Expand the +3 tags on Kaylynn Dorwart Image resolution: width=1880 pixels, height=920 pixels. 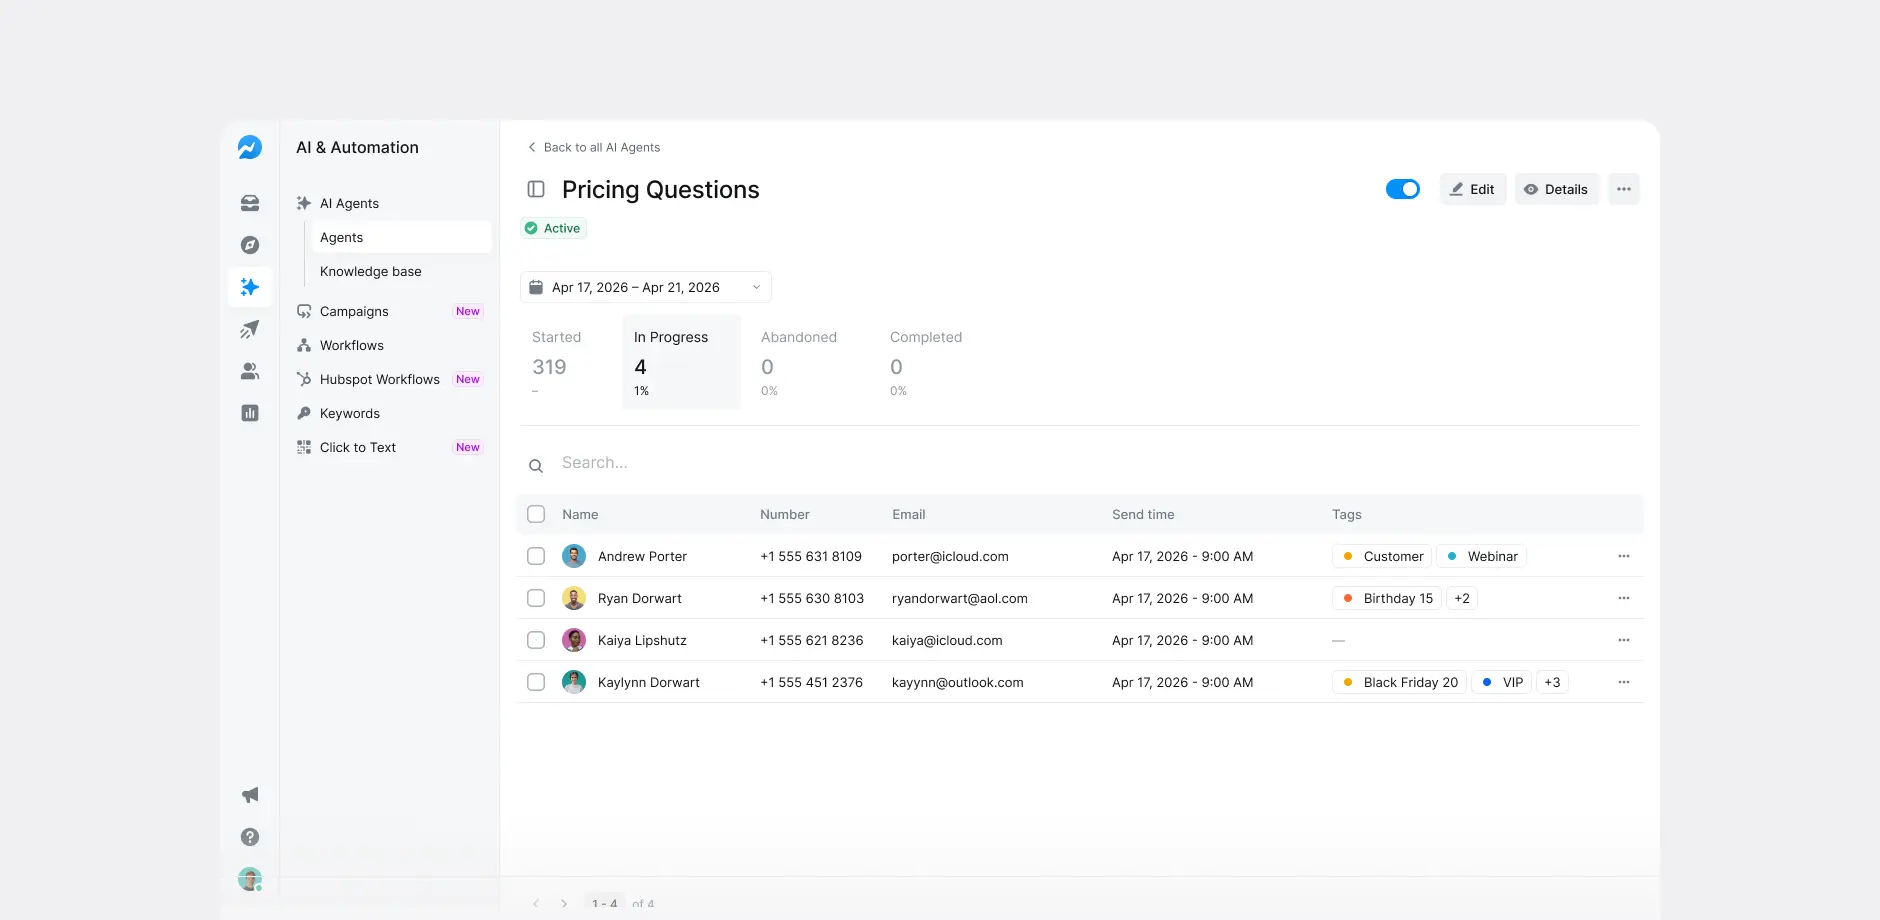click(x=1552, y=682)
